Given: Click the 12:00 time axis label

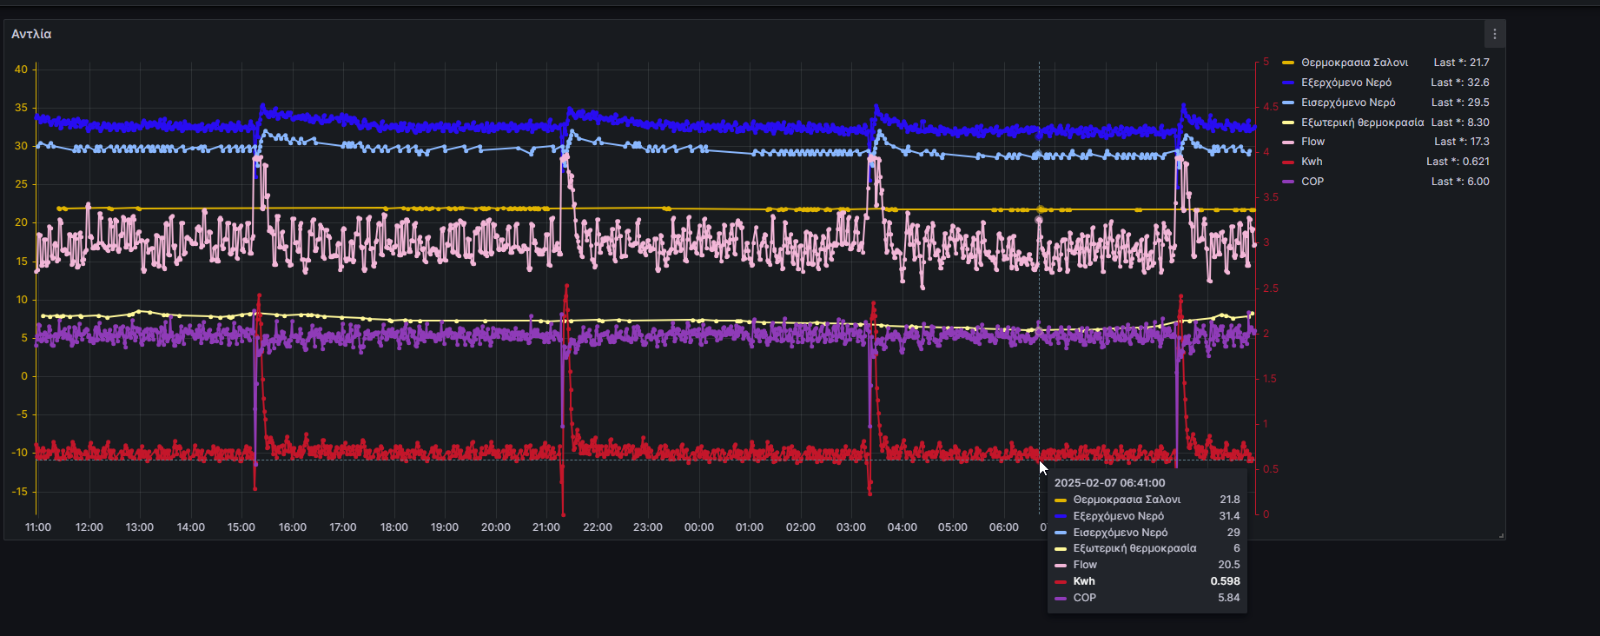Looking at the screenshot, I should click(x=89, y=527).
